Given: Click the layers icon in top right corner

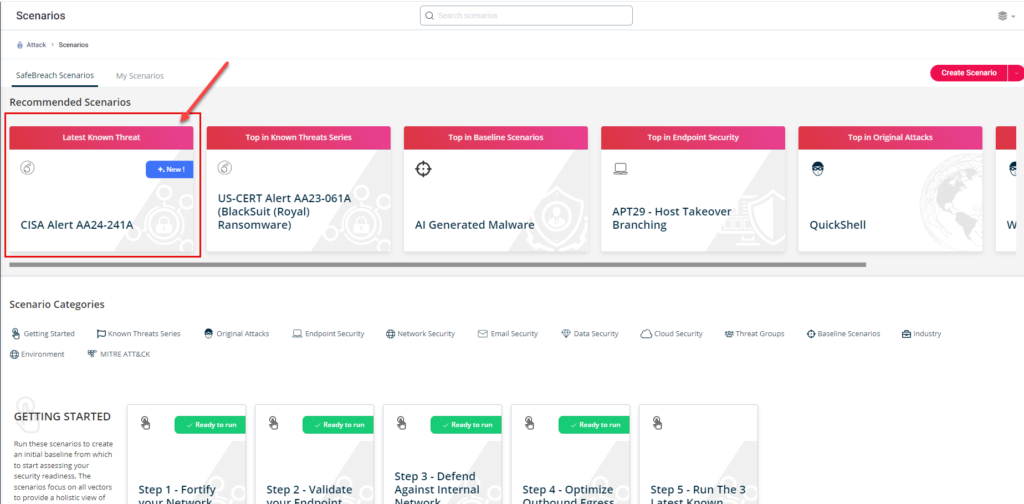Looking at the screenshot, I should [x=1002, y=16].
